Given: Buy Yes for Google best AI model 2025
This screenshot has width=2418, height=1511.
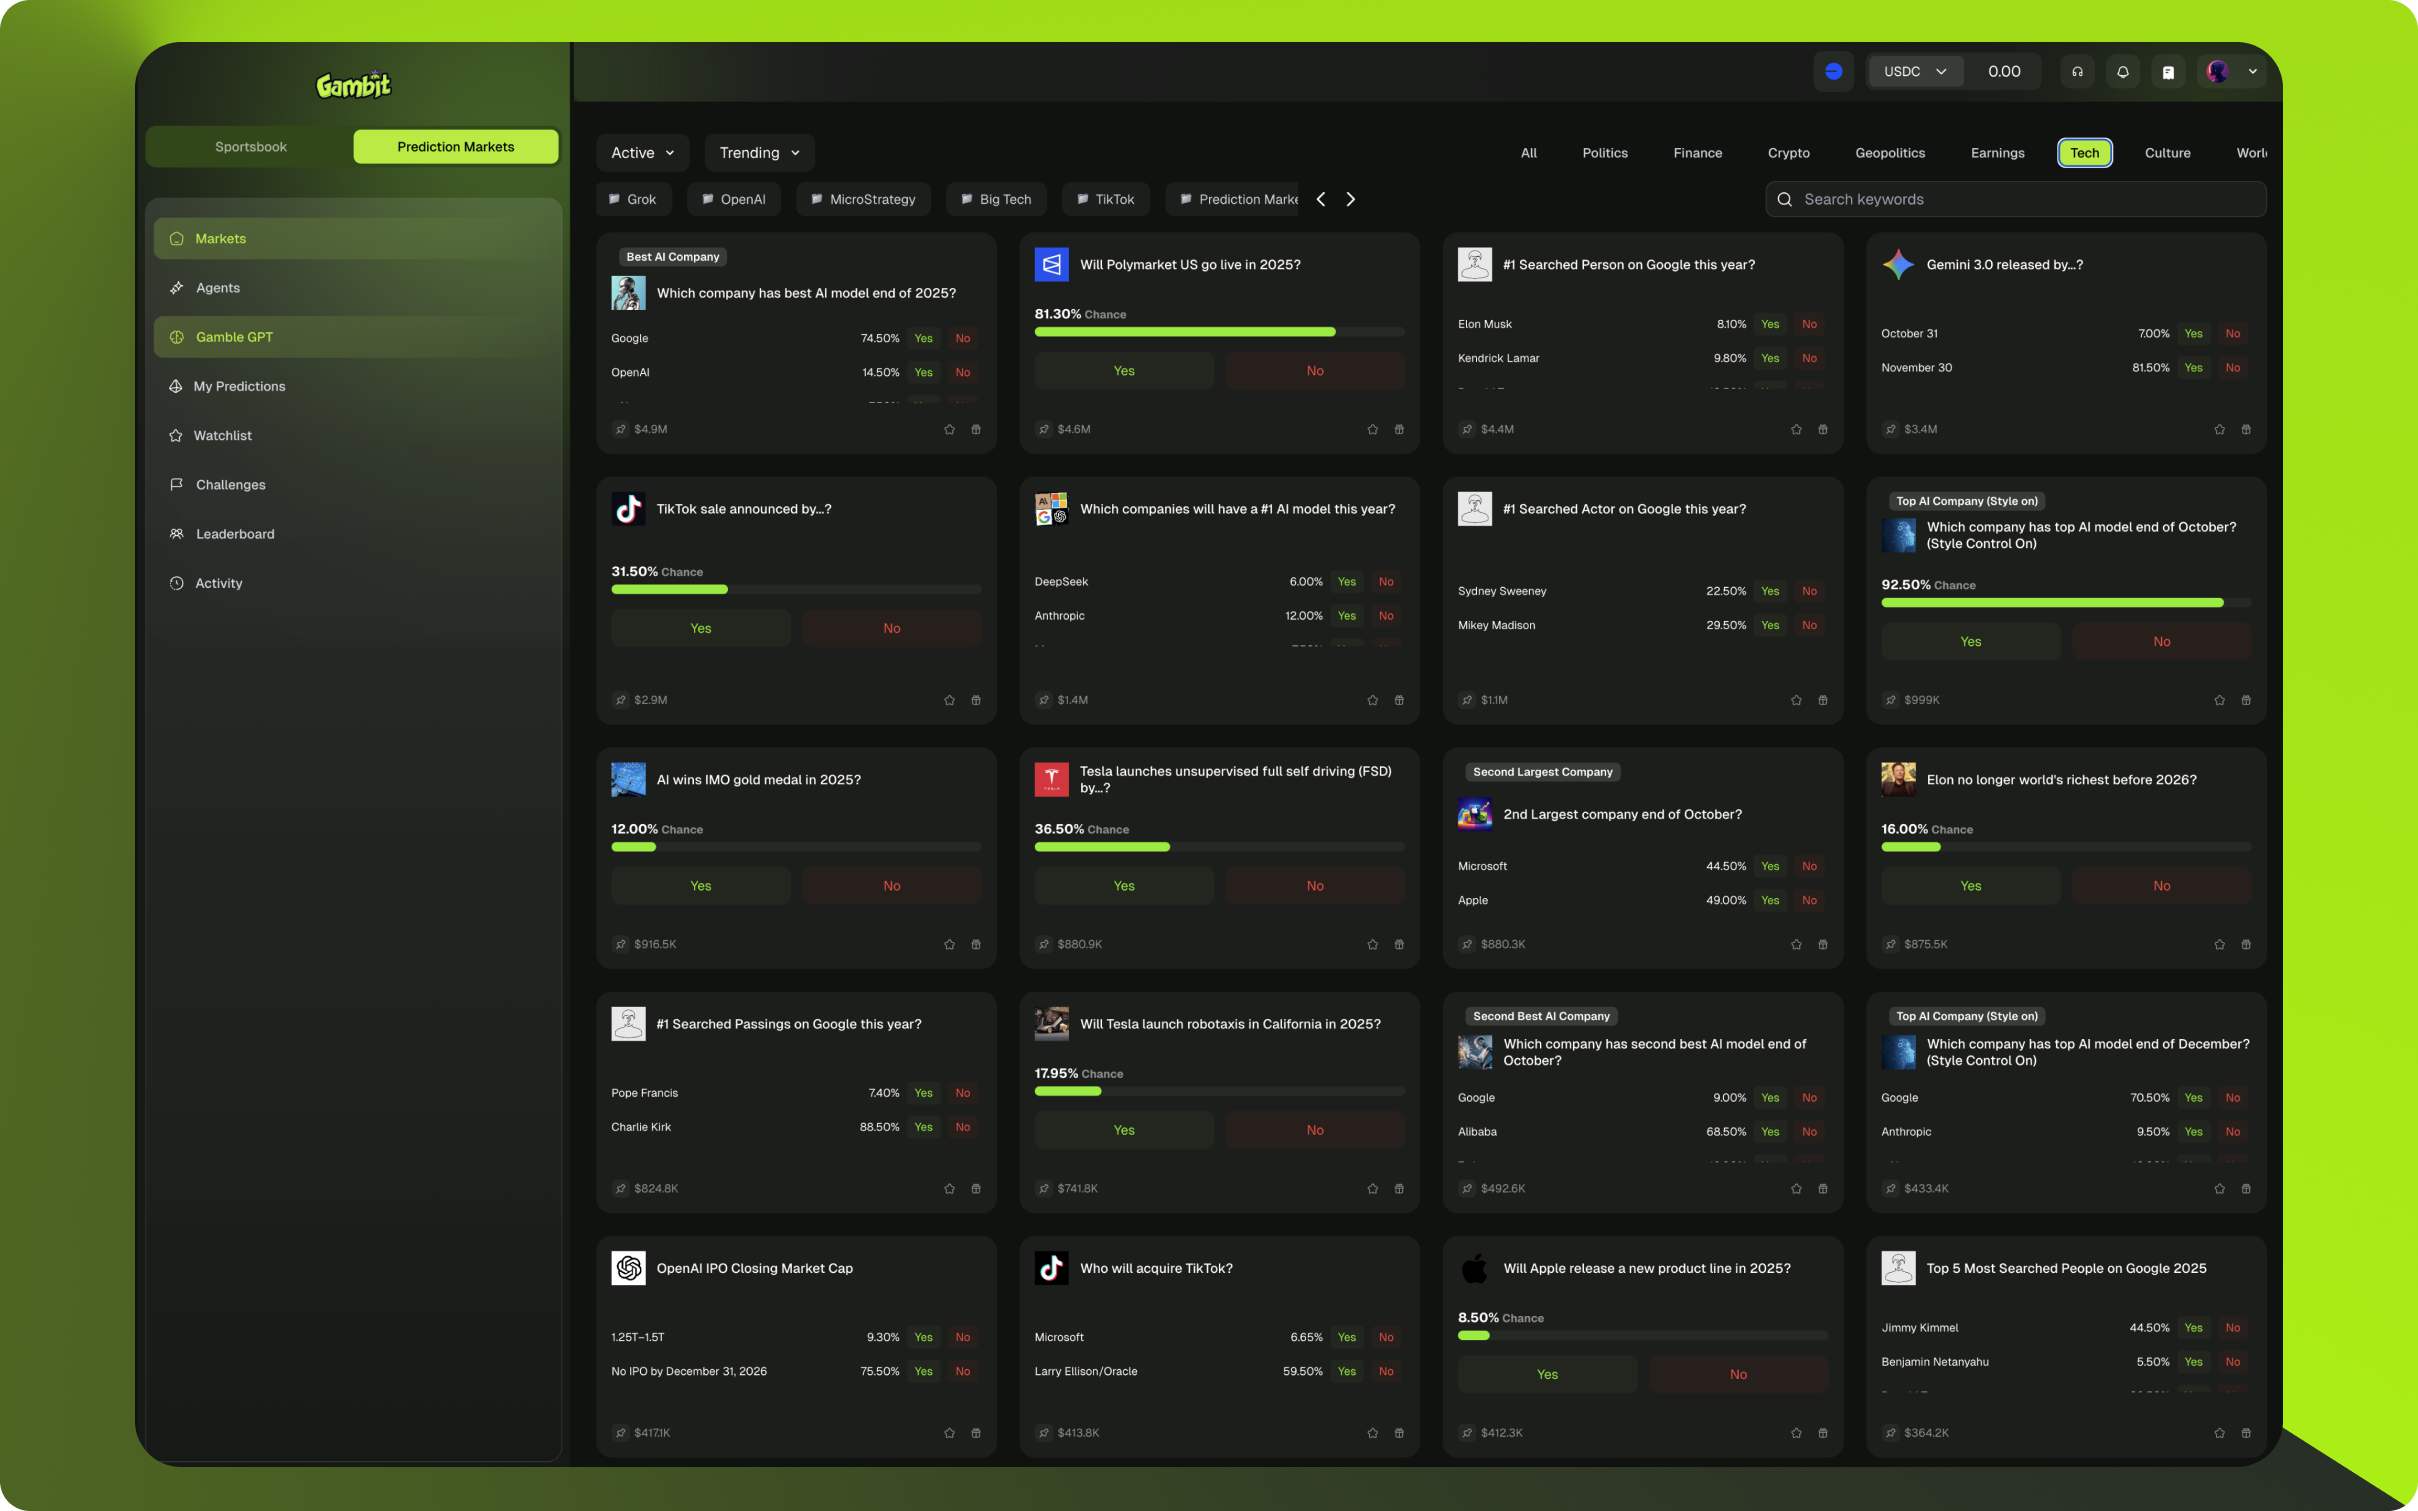Looking at the screenshot, I should 923,338.
